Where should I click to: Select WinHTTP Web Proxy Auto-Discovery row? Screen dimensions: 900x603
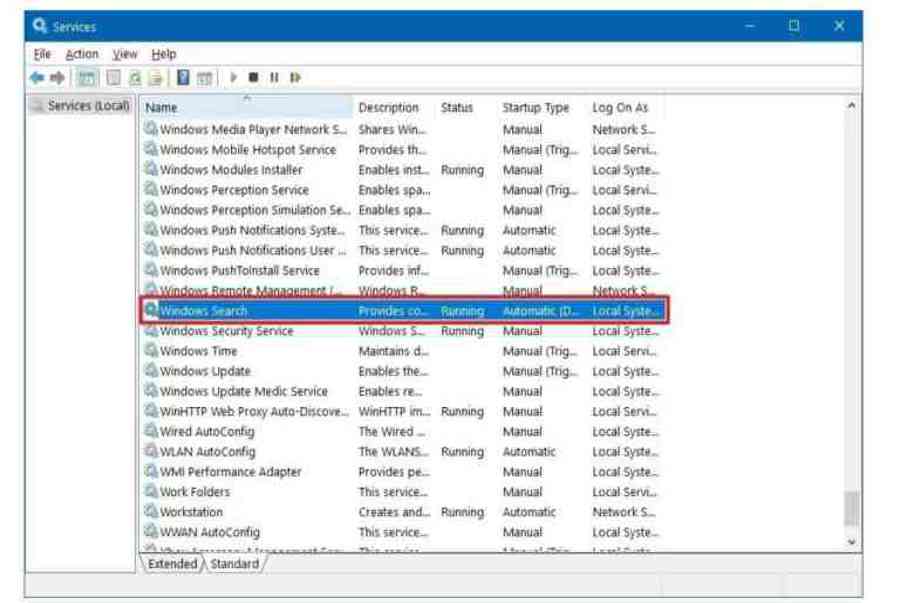click(404, 411)
